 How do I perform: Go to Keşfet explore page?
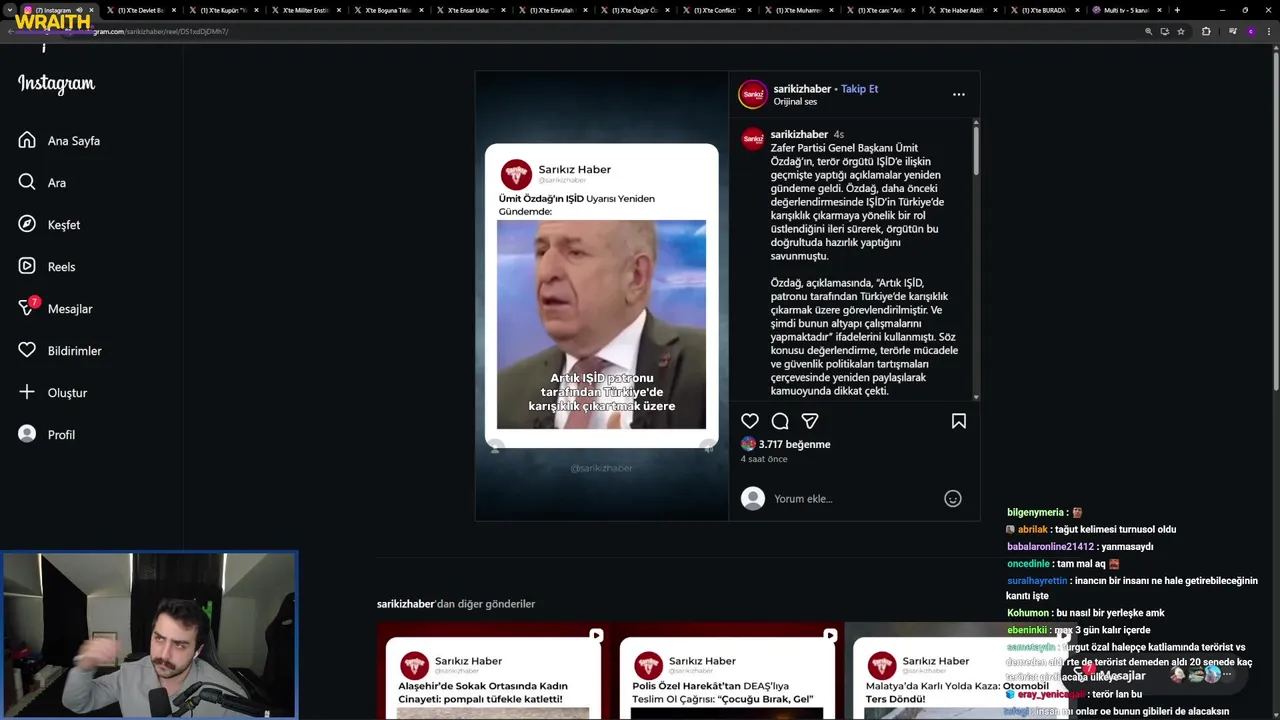[50, 225]
